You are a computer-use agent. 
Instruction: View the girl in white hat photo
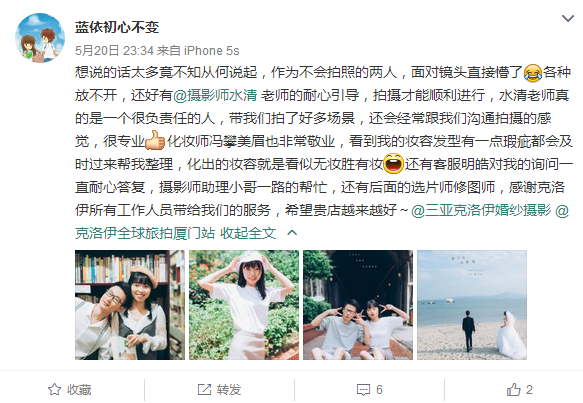(x=244, y=305)
